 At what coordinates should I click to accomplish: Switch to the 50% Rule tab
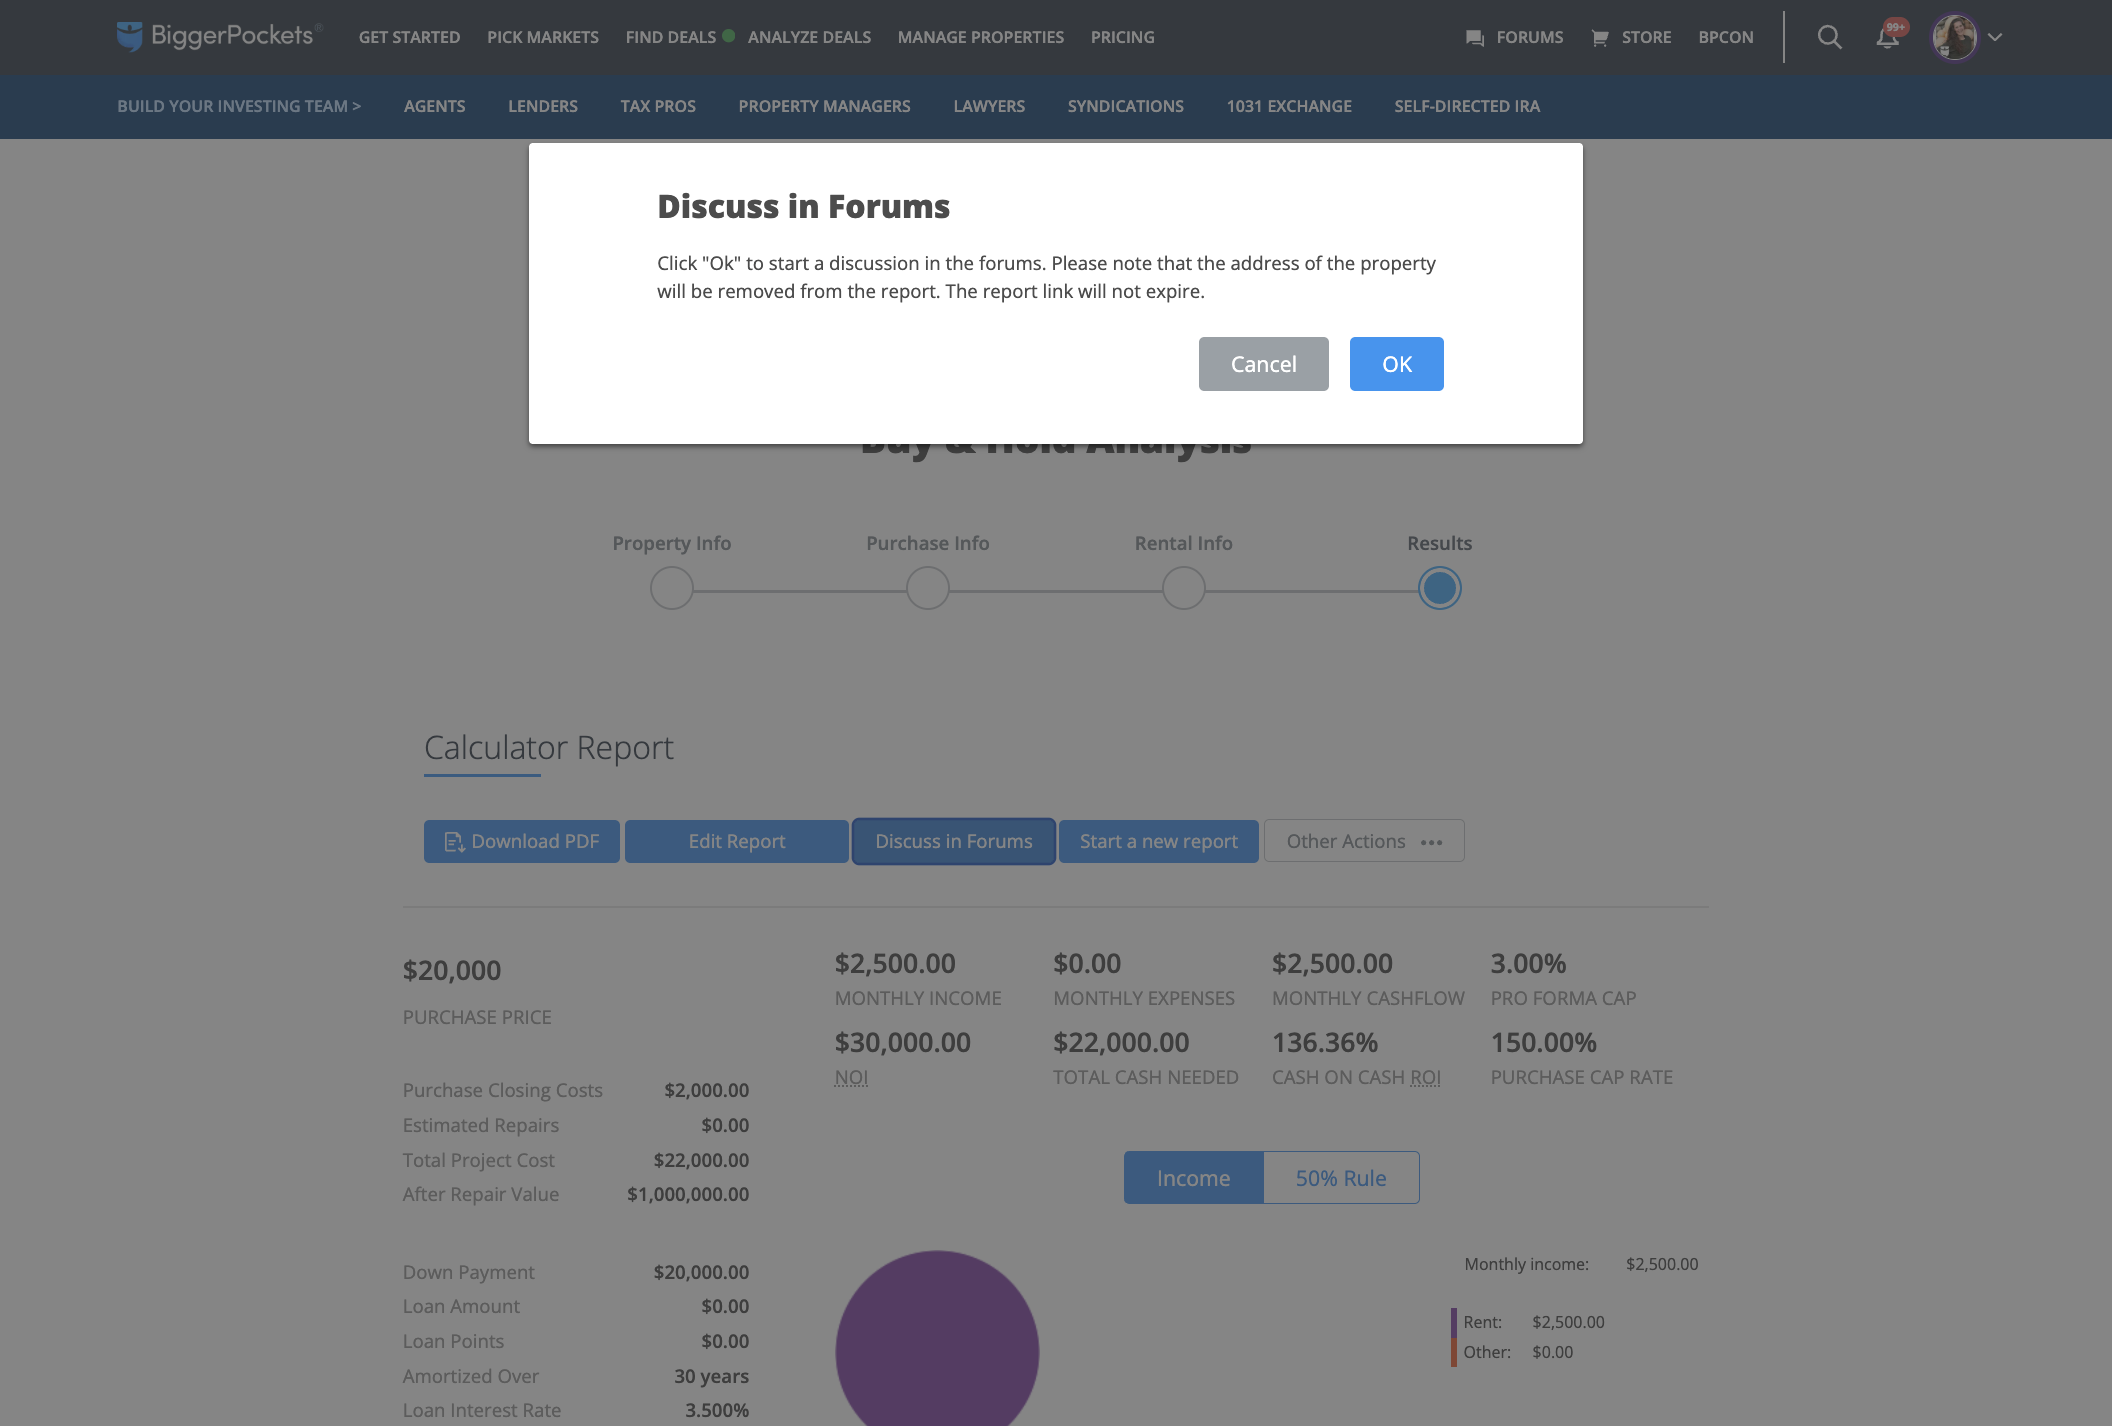[x=1341, y=1178]
